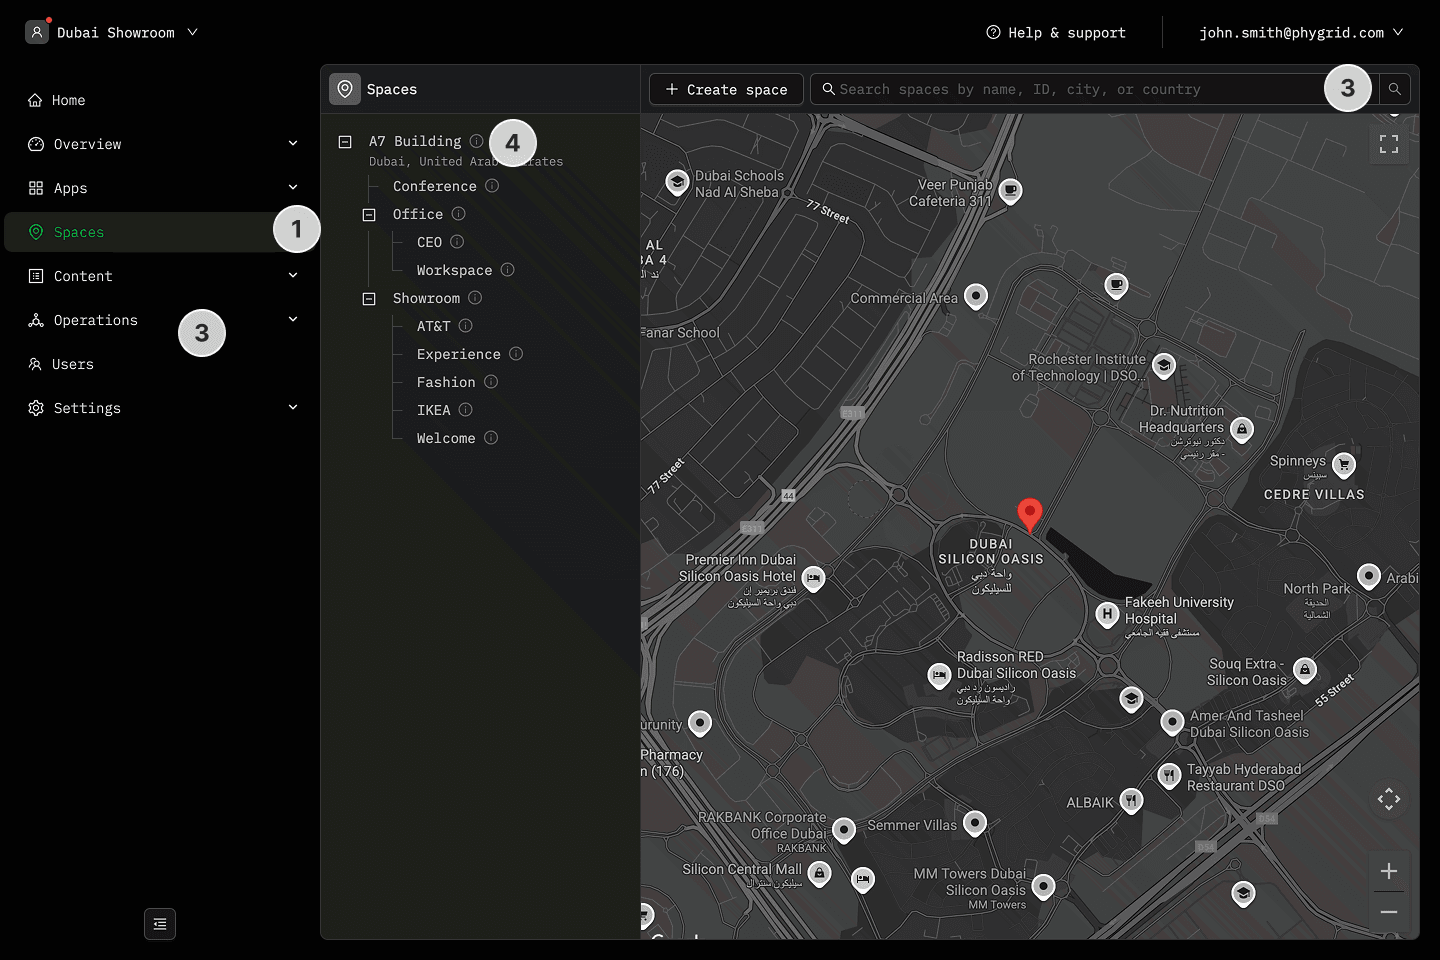
Task: Click the search magnifier button at right
Action: pyautogui.click(x=1394, y=89)
